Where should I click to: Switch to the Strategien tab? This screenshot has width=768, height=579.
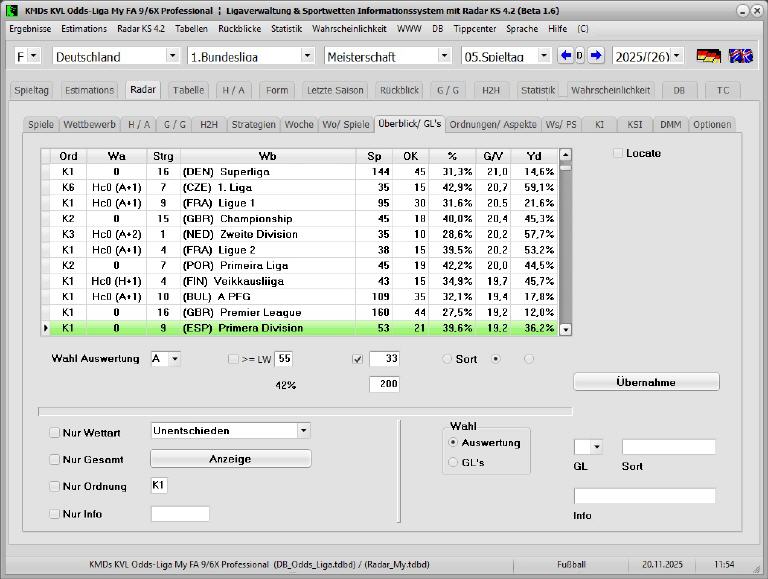(253, 125)
